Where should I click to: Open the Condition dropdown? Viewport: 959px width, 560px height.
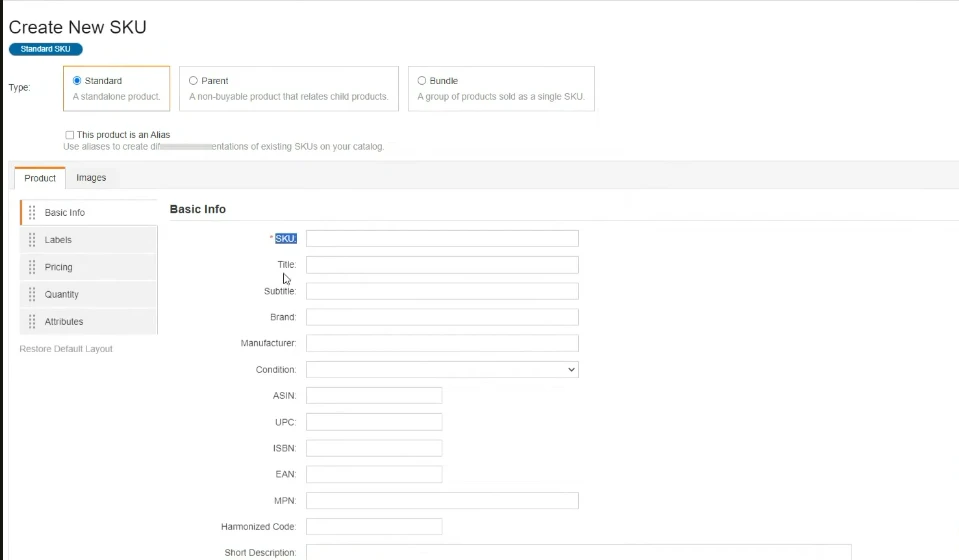click(x=442, y=370)
